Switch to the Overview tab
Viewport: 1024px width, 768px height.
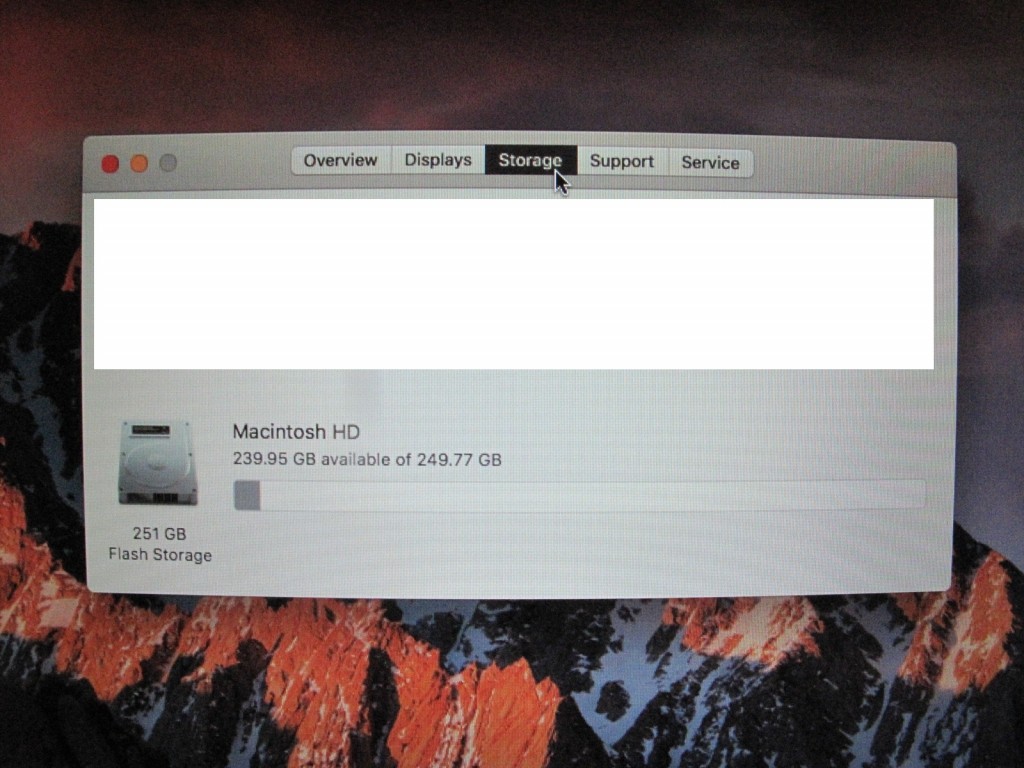pyautogui.click(x=341, y=161)
